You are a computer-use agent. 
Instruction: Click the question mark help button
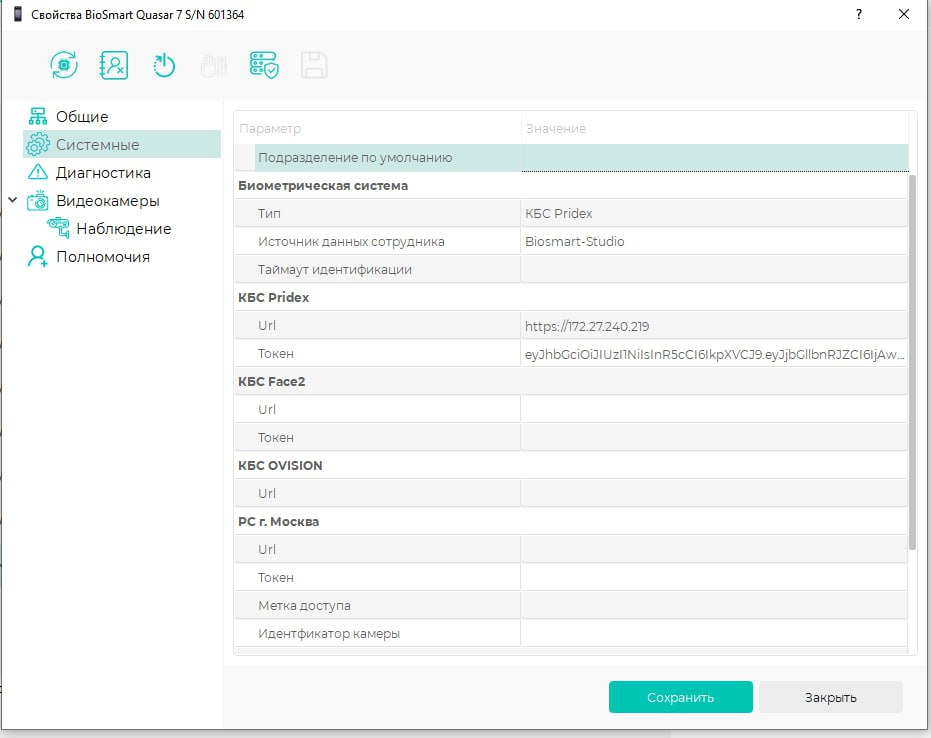coord(859,14)
